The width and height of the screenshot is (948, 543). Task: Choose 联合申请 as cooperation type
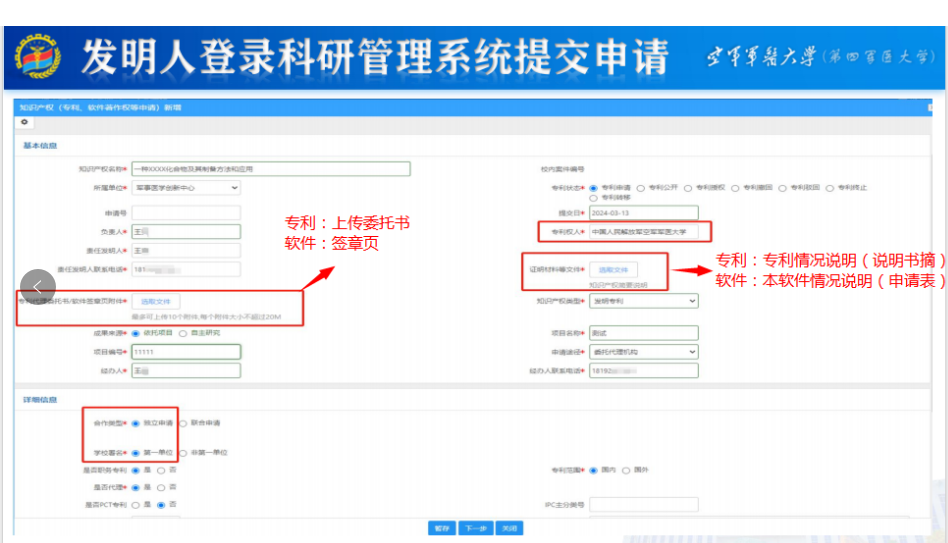point(183,423)
